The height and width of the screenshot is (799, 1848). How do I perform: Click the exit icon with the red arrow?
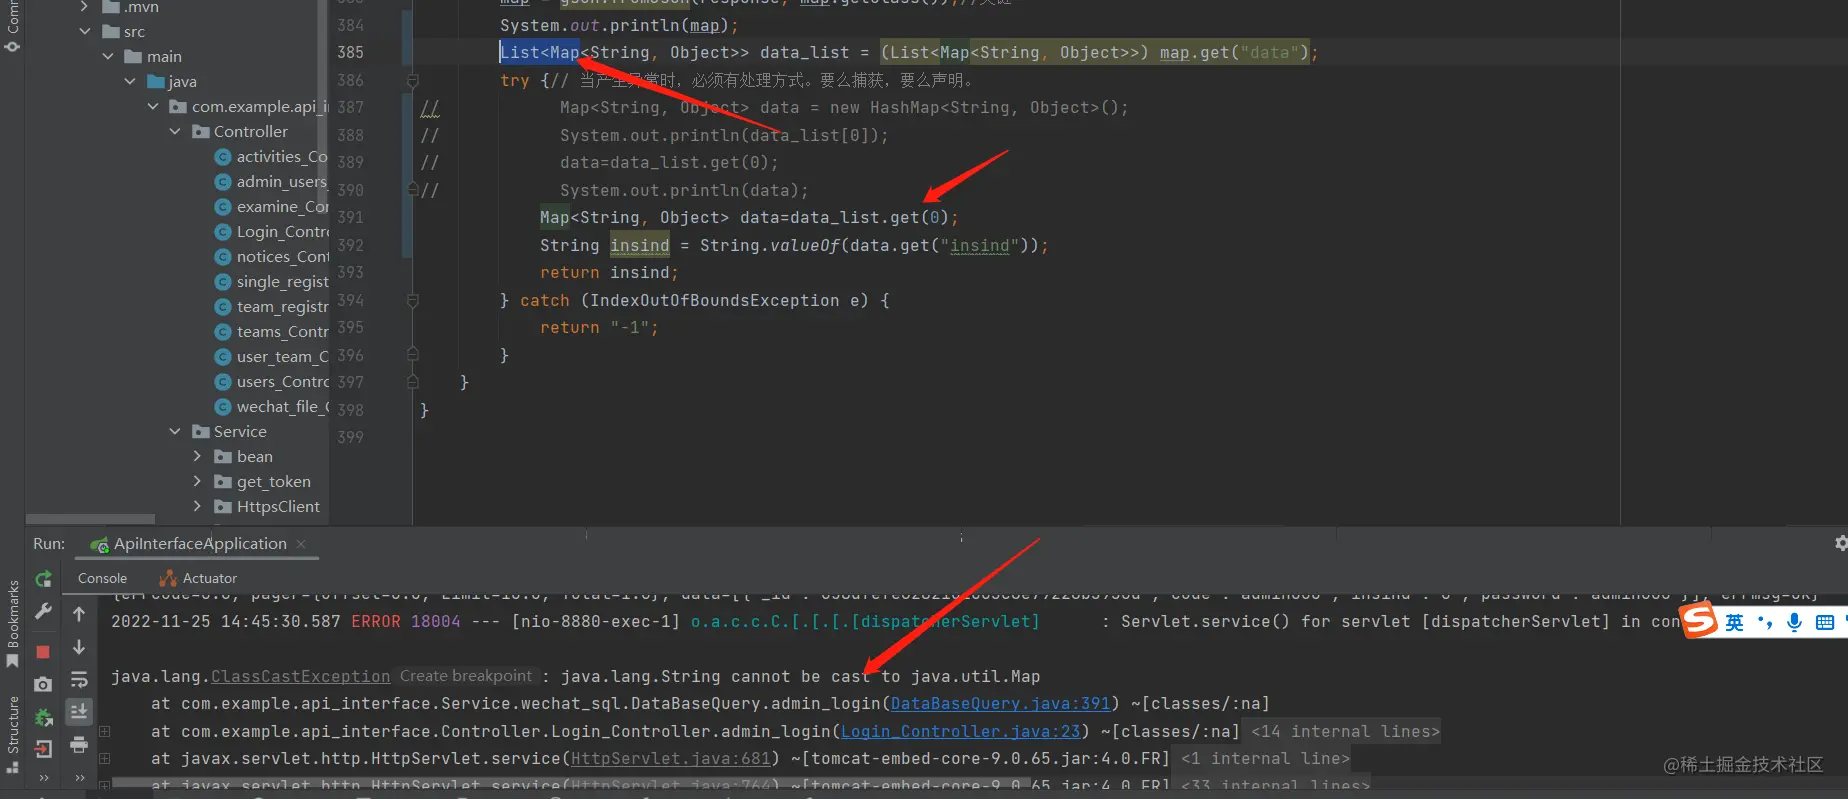pos(43,748)
